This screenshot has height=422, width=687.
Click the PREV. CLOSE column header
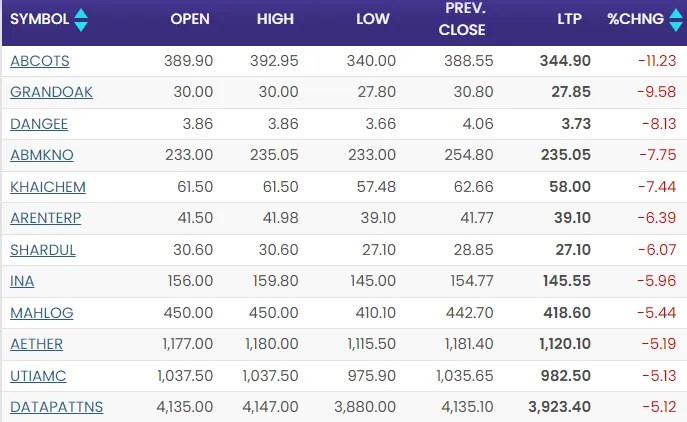pos(462,19)
